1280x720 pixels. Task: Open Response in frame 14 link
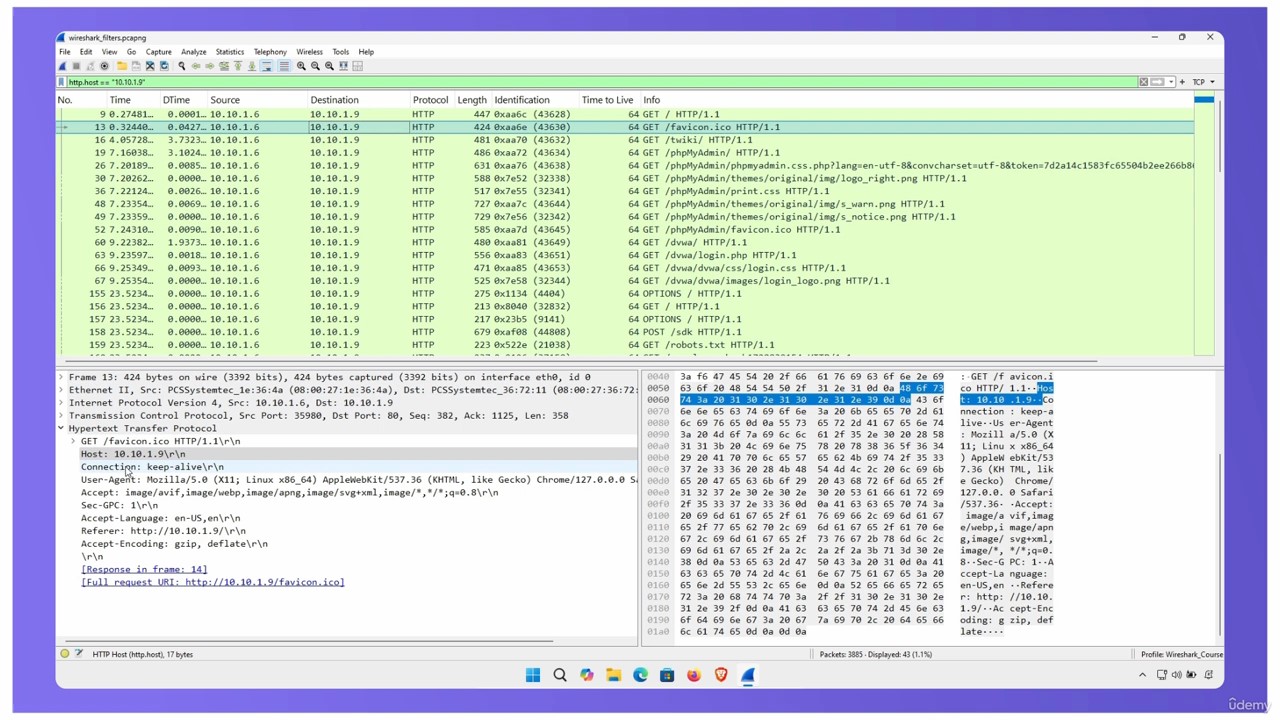[144, 569]
